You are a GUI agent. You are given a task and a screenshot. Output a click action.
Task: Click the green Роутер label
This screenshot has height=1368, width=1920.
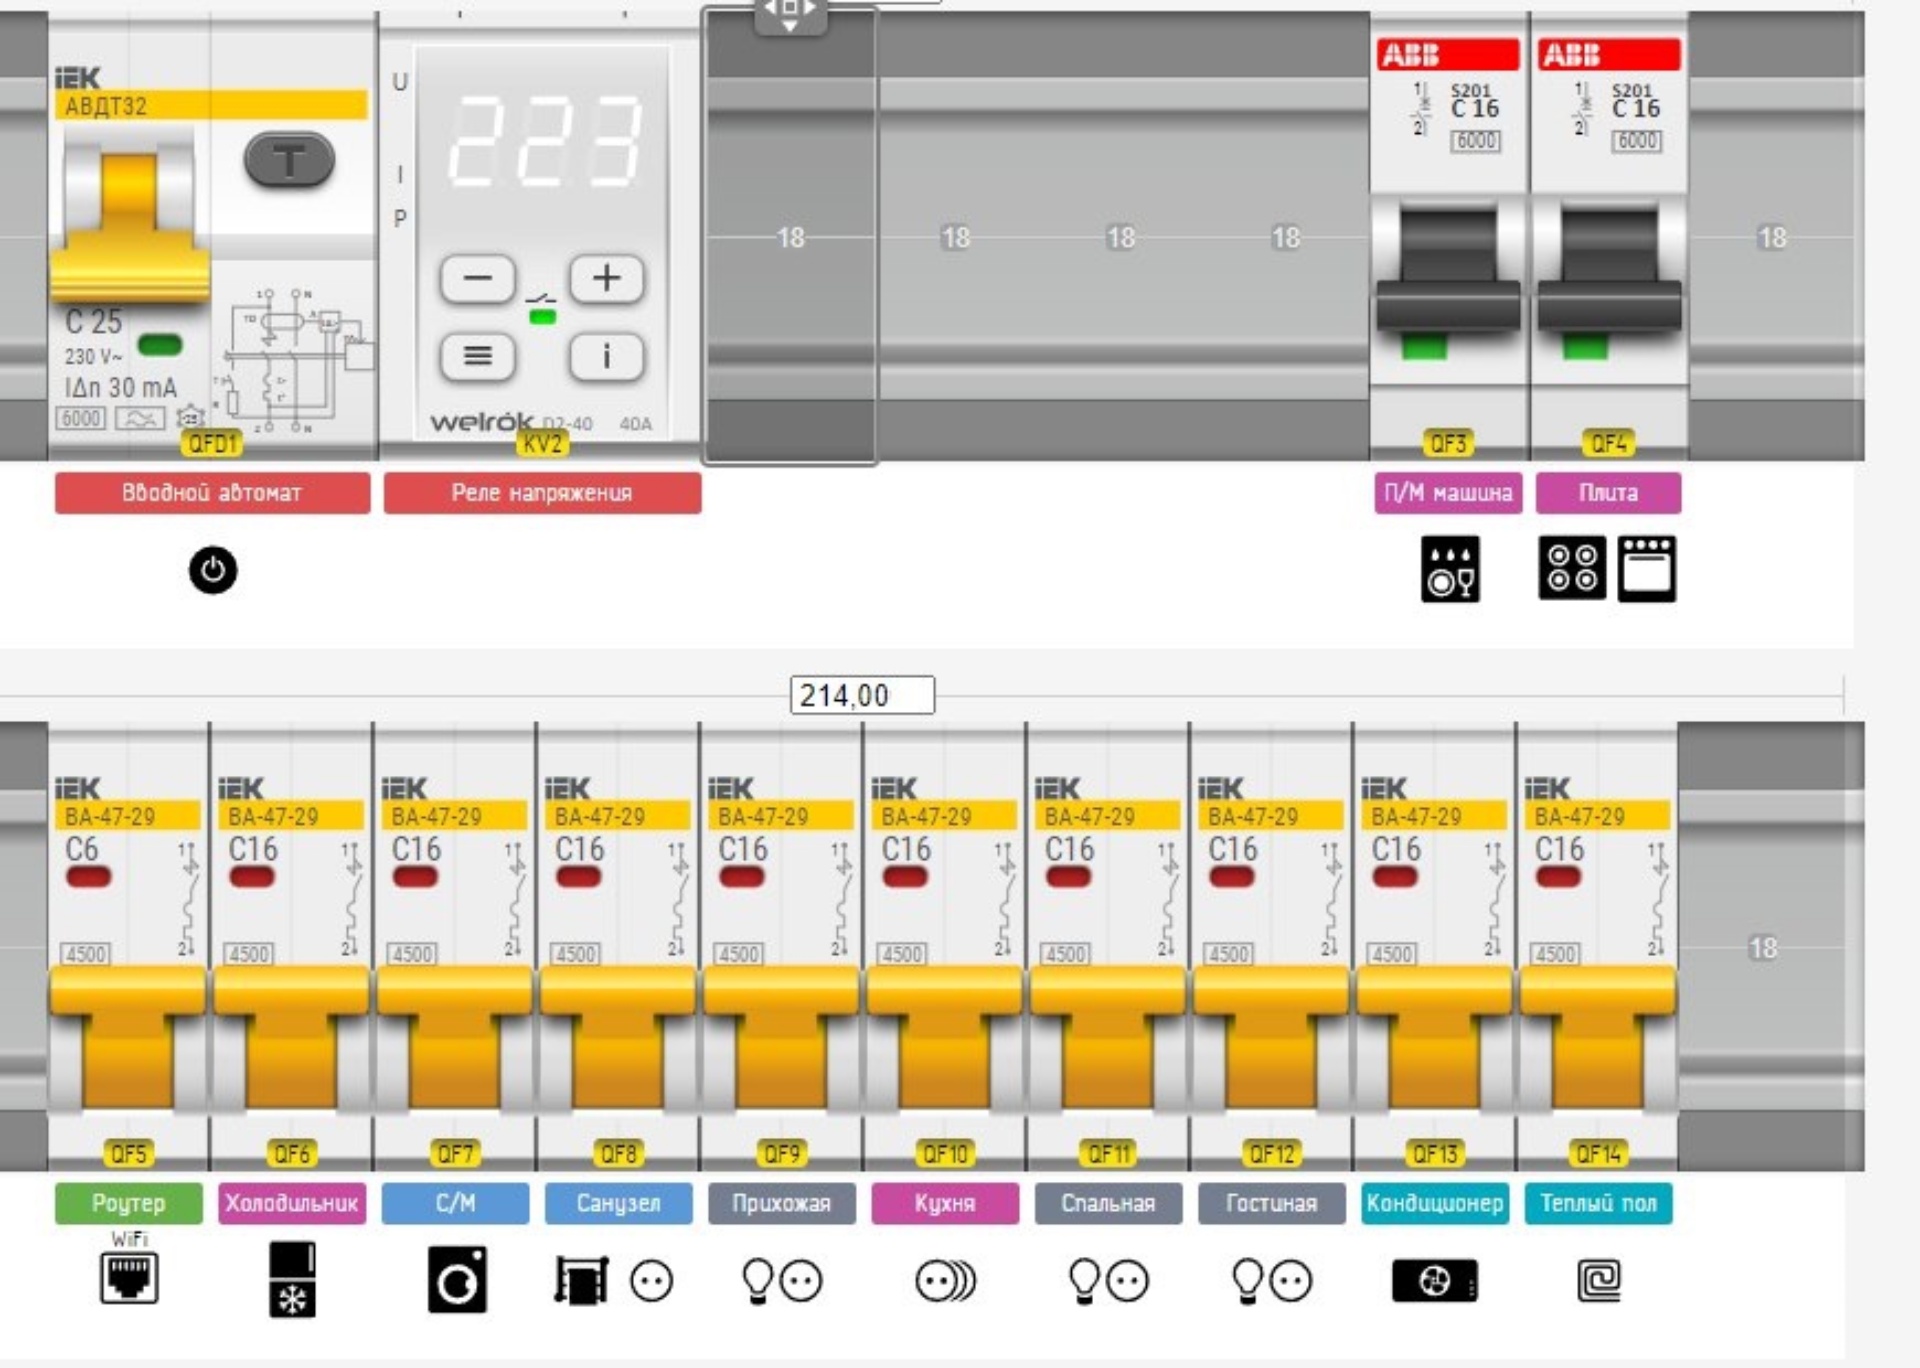coord(128,1203)
